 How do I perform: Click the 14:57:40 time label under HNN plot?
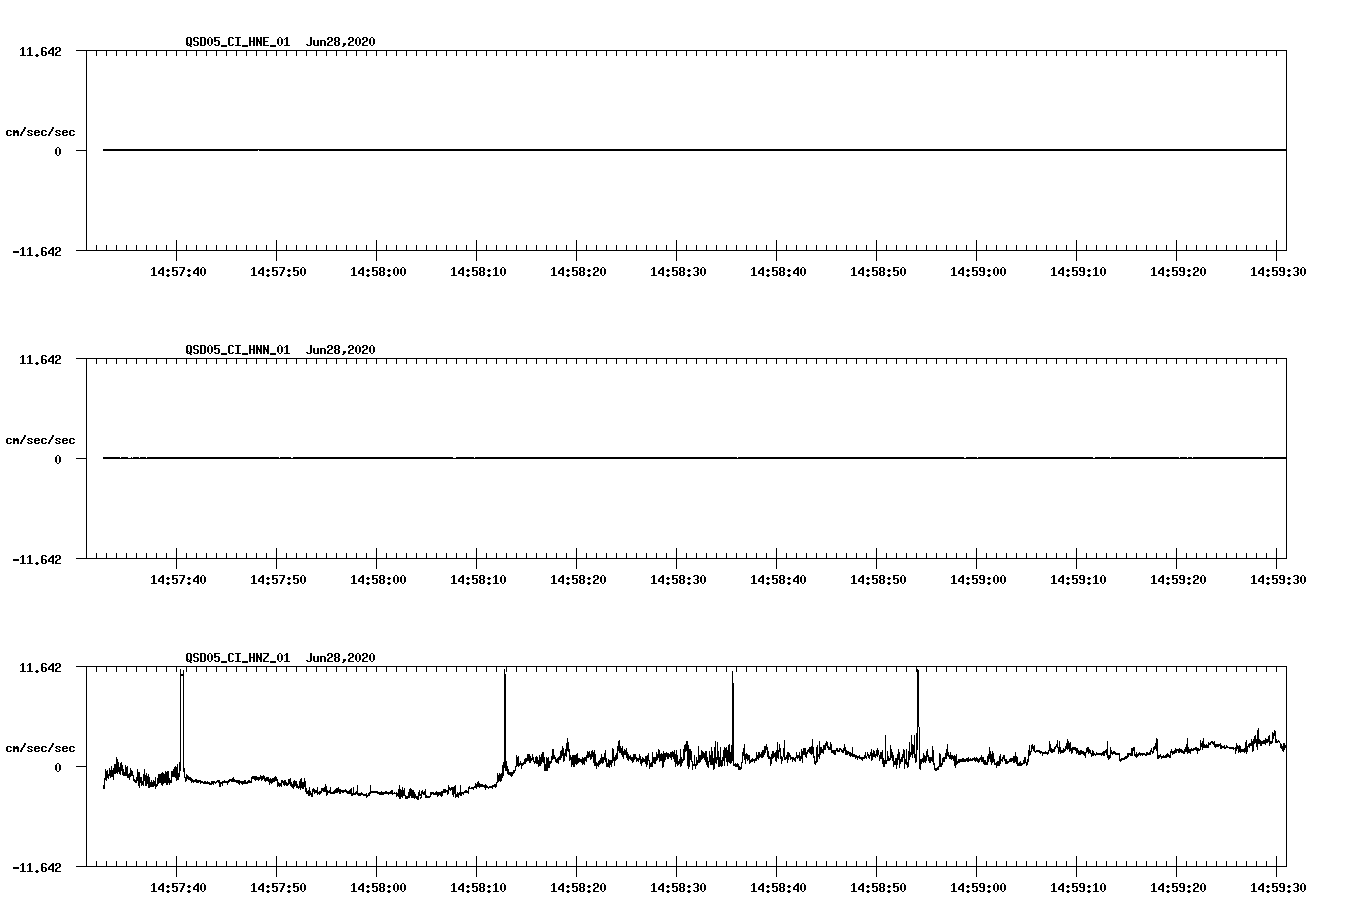point(178,579)
